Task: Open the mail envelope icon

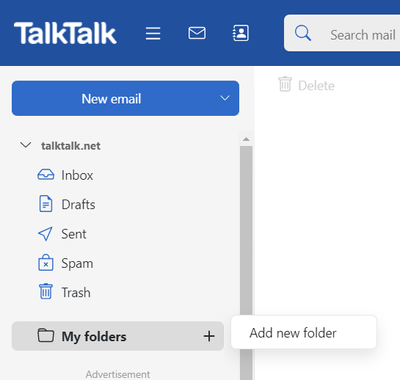Action: click(x=197, y=33)
